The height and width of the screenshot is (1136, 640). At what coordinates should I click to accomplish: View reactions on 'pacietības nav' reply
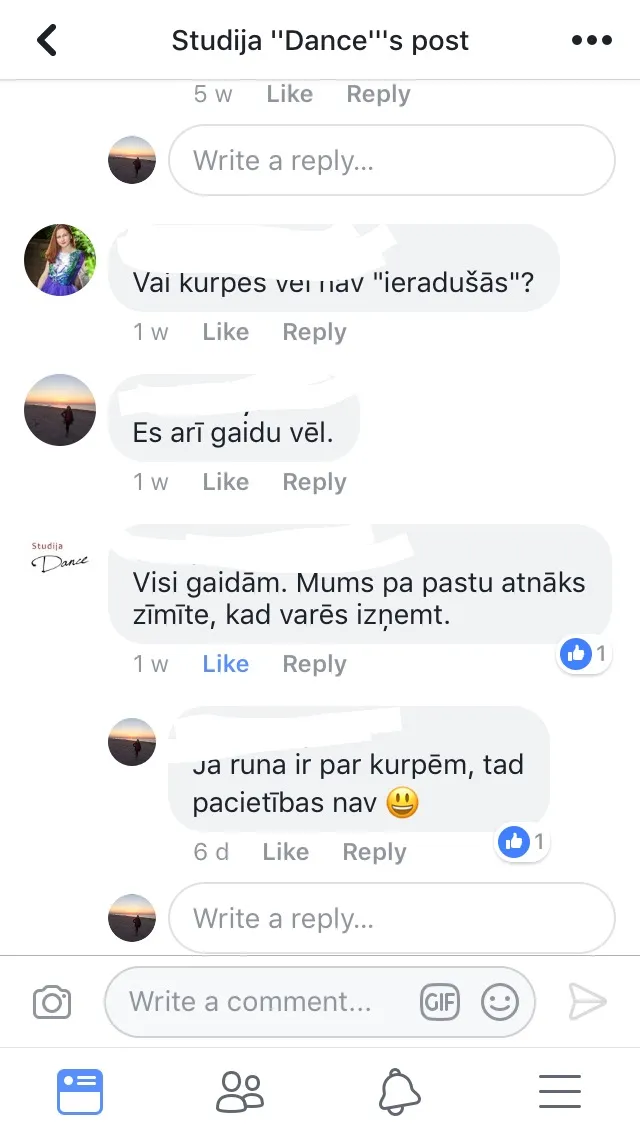pos(523,842)
